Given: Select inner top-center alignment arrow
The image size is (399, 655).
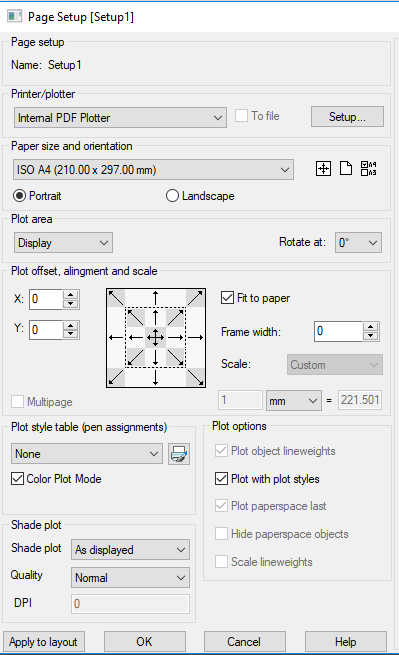Looking at the screenshot, I should (155, 318).
